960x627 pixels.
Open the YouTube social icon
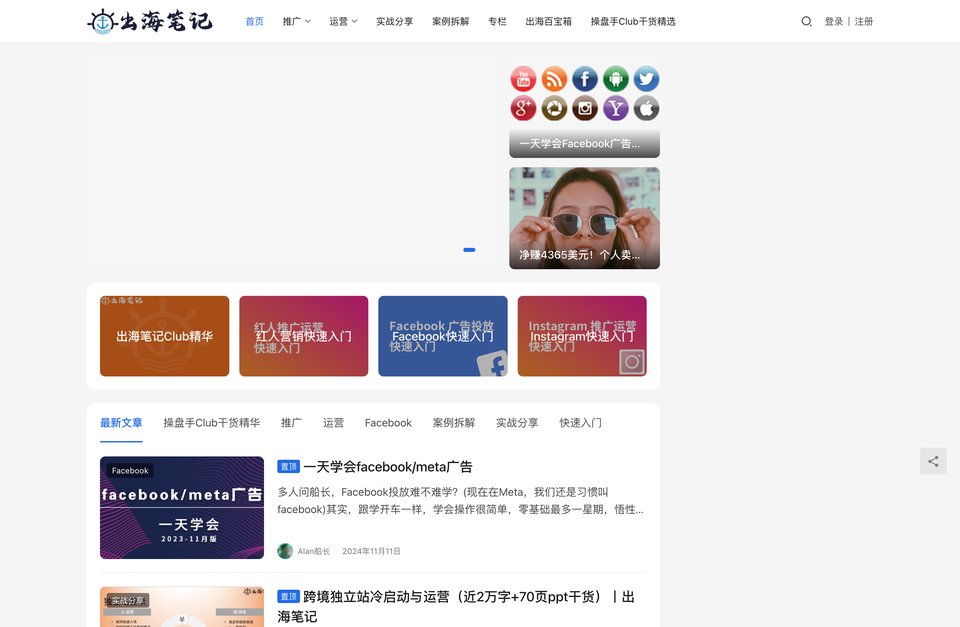523,79
